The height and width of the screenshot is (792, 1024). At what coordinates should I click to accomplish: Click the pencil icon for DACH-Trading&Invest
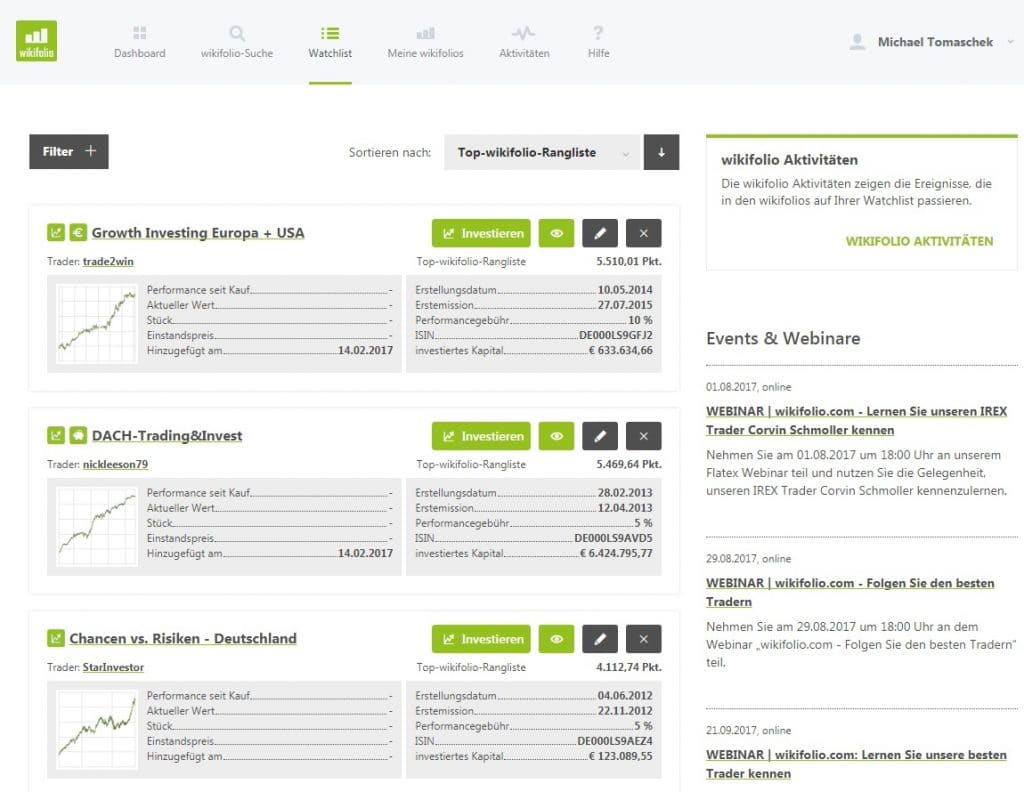tap(600, 436)
